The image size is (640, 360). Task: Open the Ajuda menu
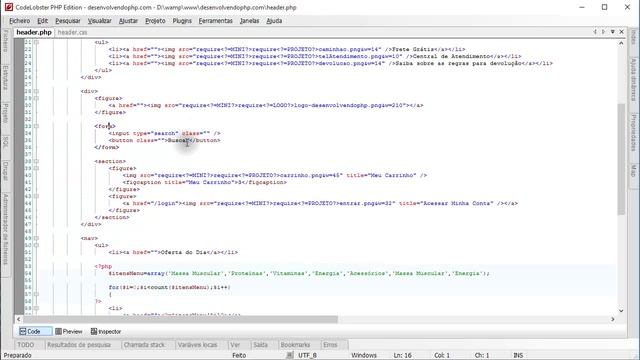tap(274, 21)
